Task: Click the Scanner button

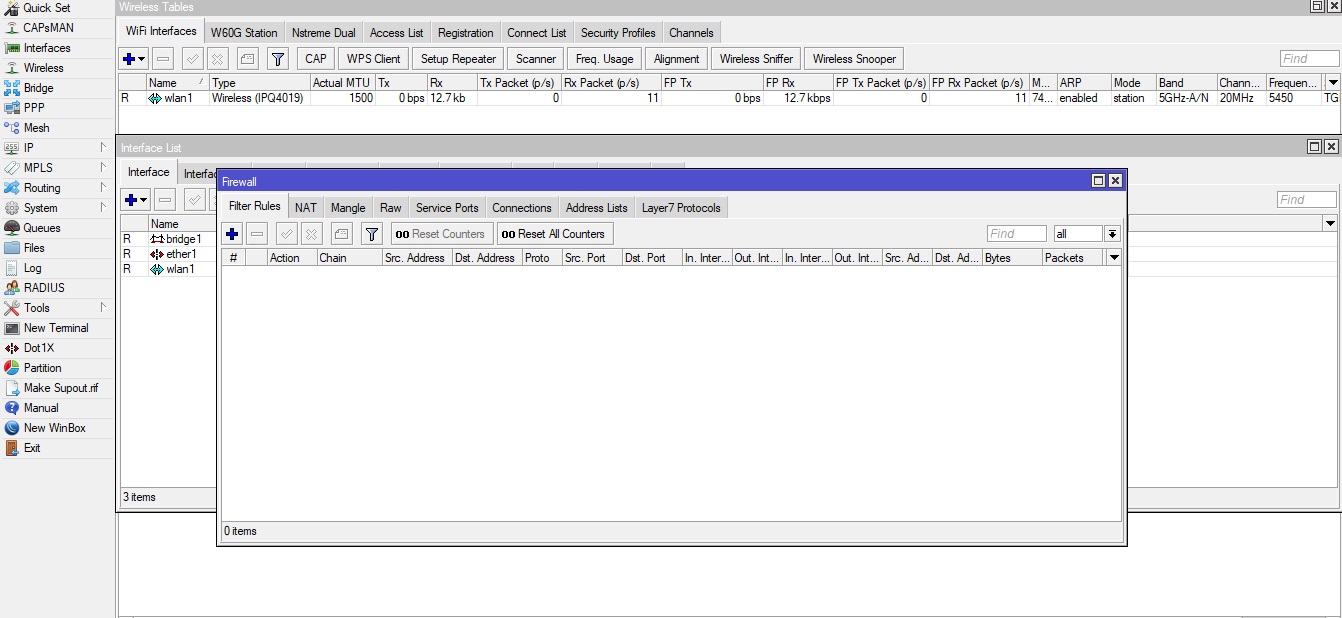Action: [536, 59]
